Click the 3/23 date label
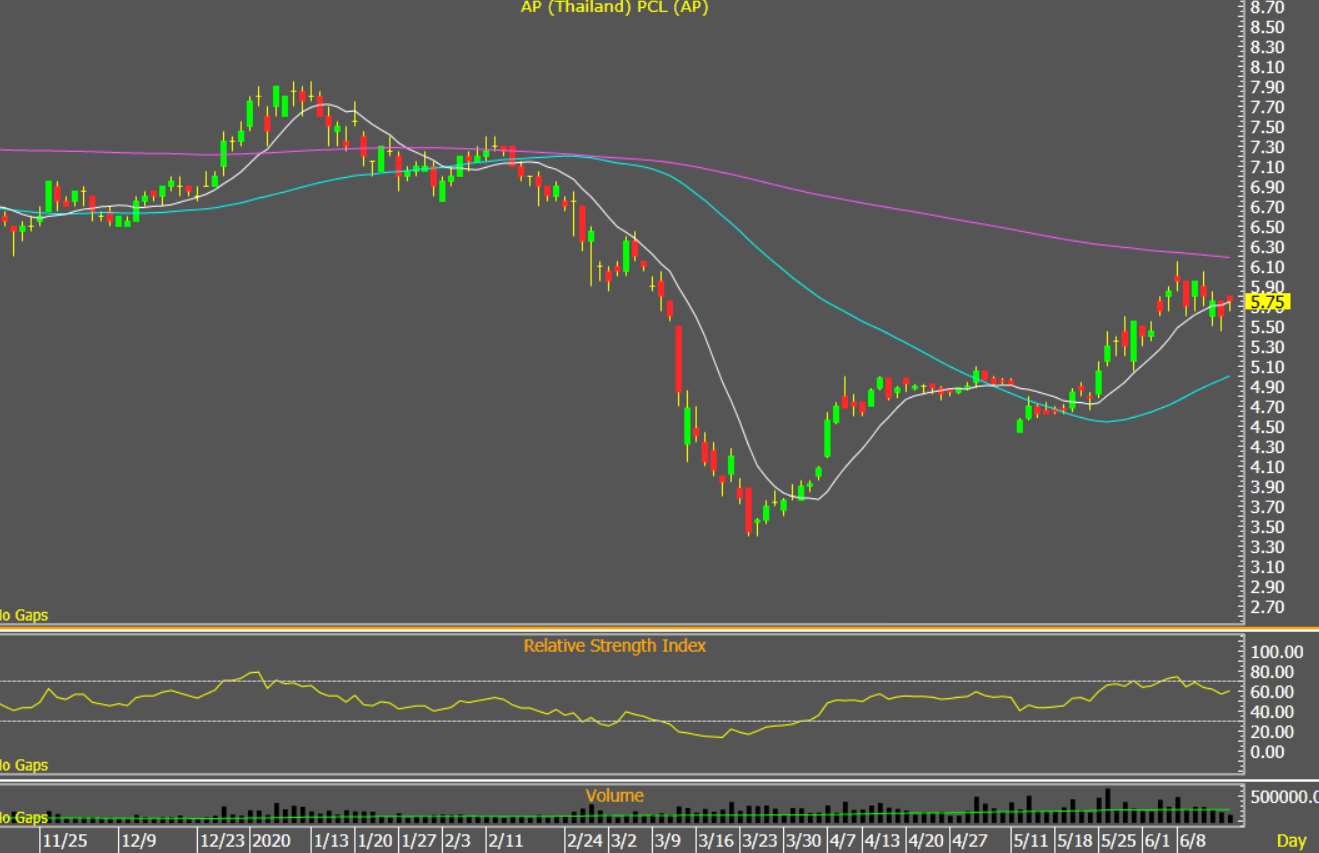The width and height of the screenshot is (1319, 853). pyautogui.click(x=760, y=840)
